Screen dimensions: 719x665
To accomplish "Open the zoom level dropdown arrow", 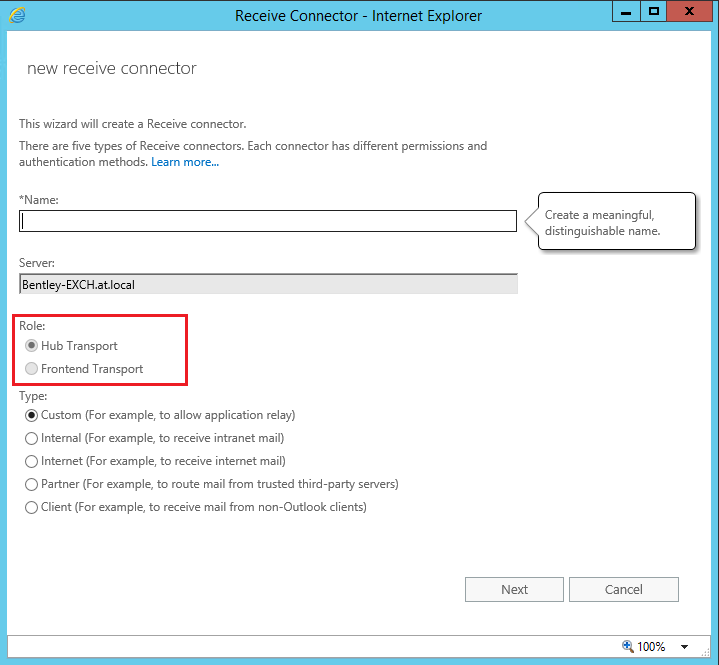I will point(684,647).
